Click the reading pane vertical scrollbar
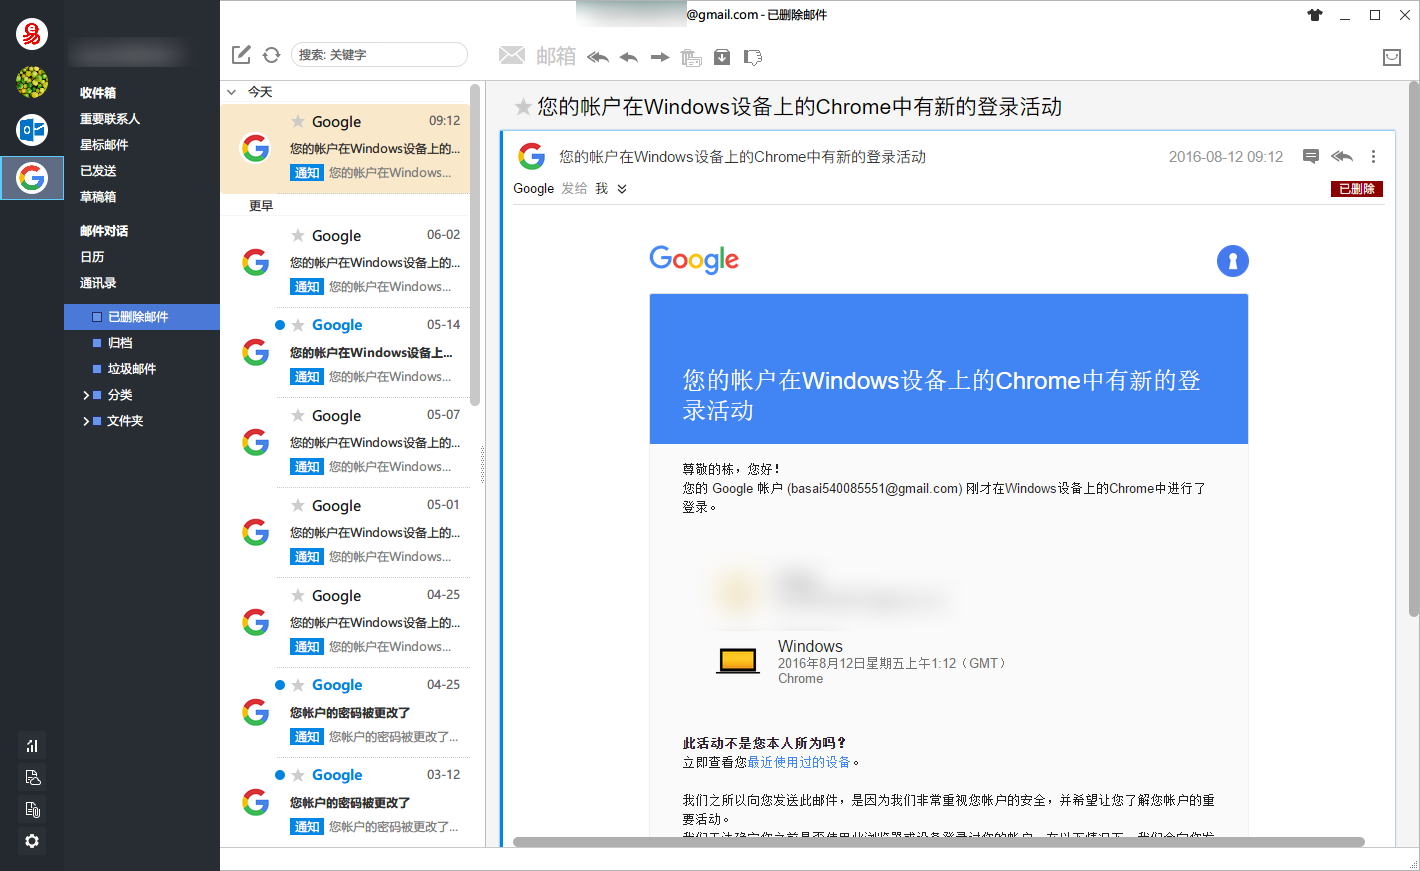The image size is (1420, 871). [1412, 350]
